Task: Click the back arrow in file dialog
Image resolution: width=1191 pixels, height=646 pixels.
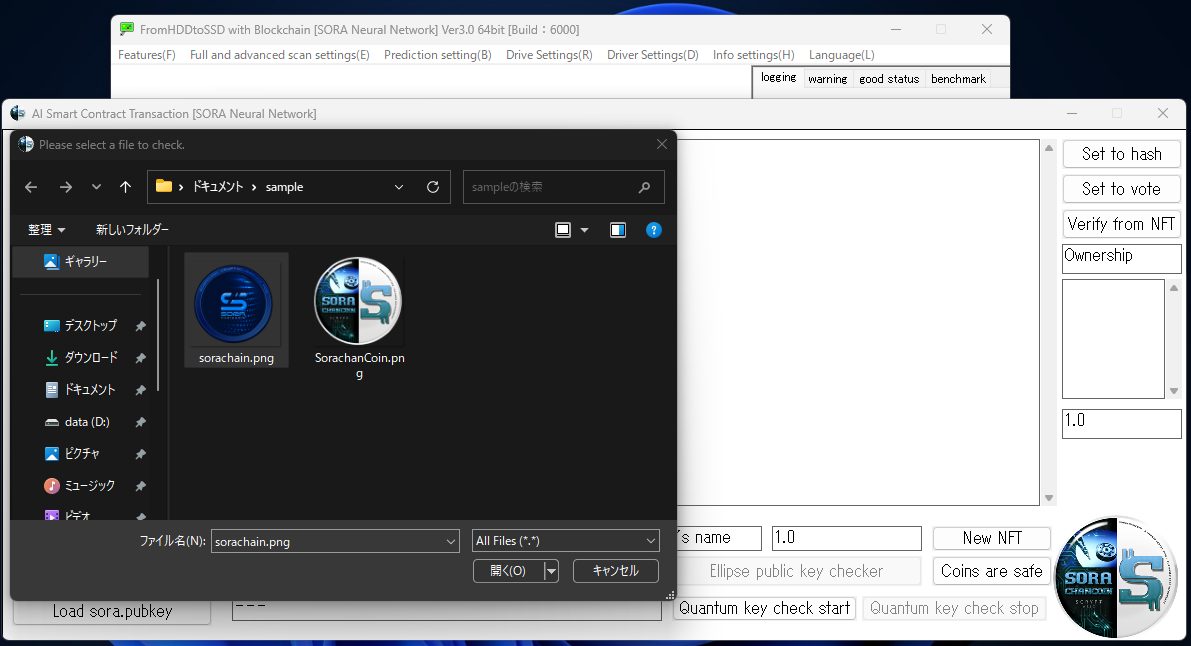Action: pyautogui.click(x=31, y=187)
